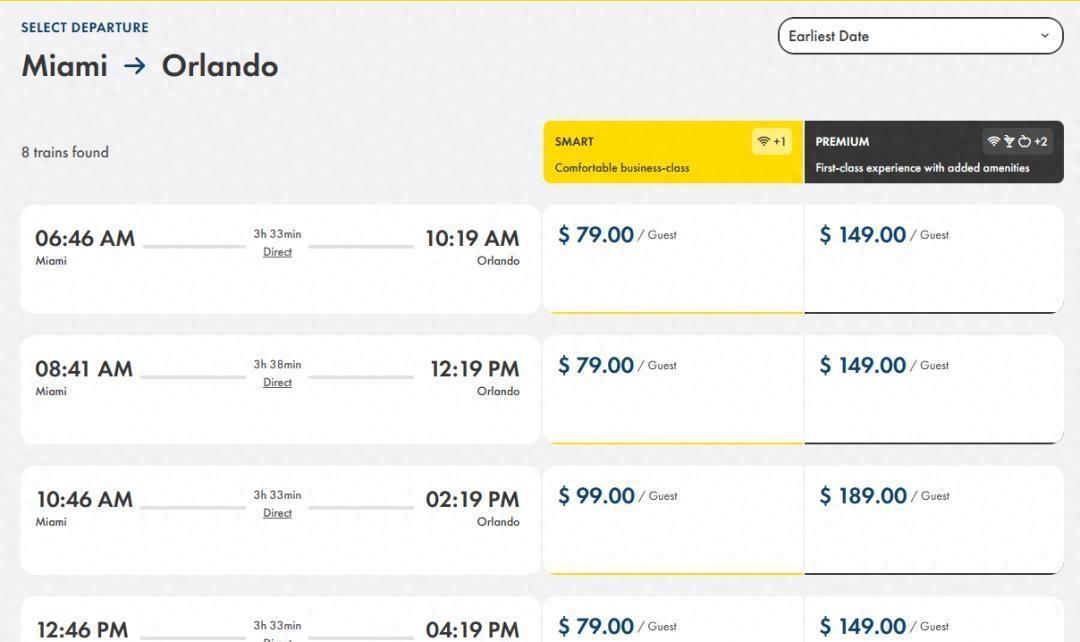Select the PREMIUM class tab
The height and width of the screenshot is (642, 1080).
point(934,152)
